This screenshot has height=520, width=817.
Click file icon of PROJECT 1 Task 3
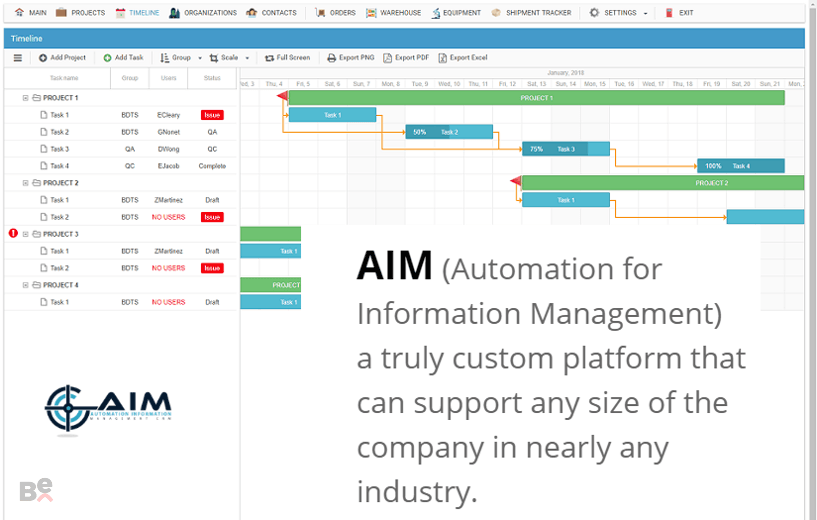coord(44,149)
